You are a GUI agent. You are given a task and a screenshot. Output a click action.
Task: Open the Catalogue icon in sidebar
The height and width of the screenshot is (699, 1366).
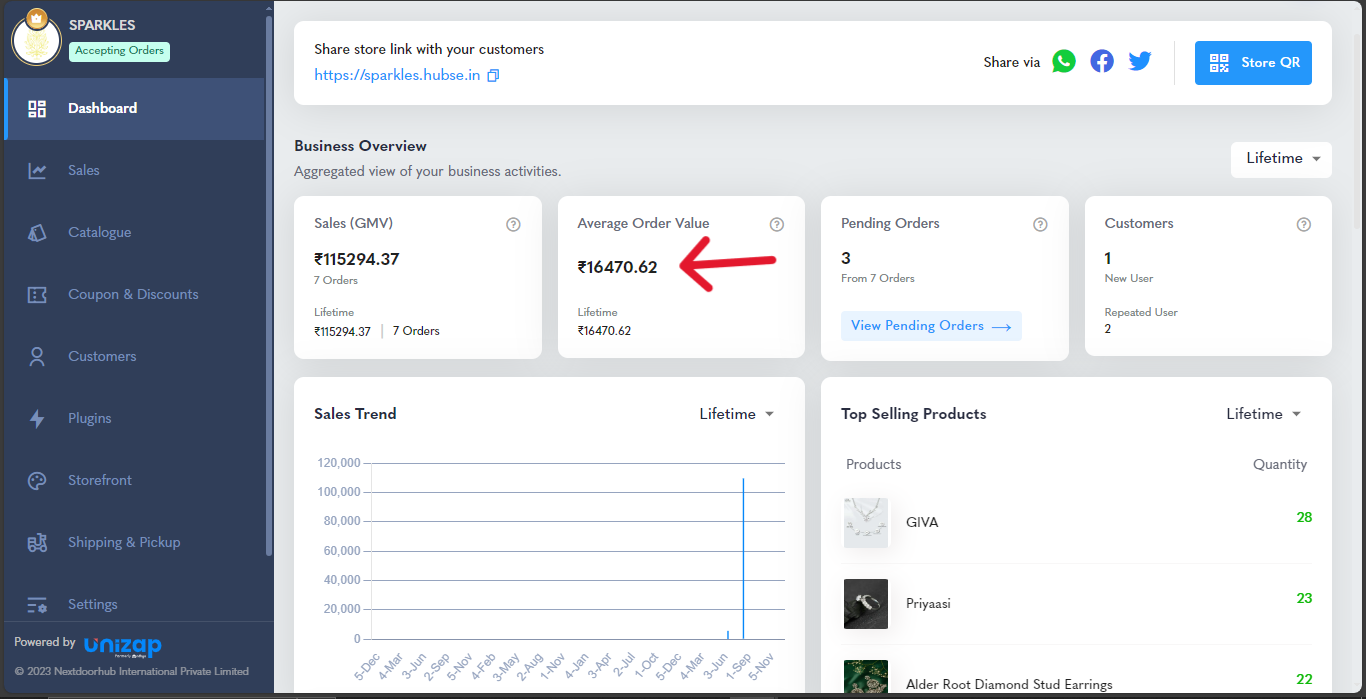37,233
